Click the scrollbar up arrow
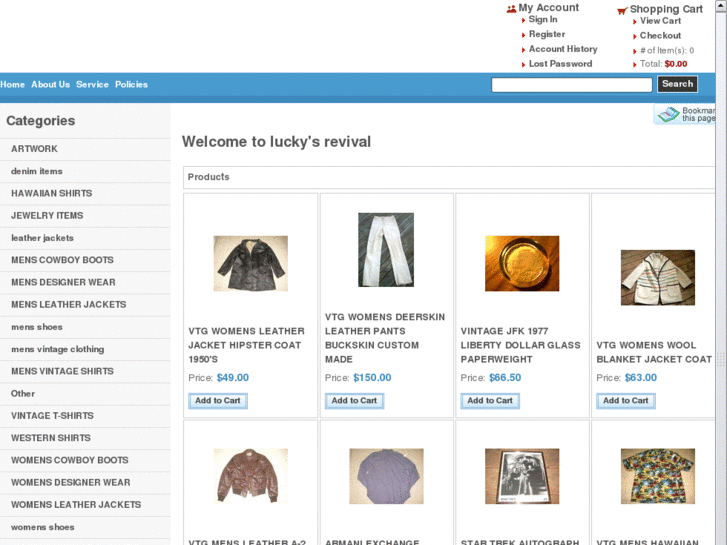Image resolution: width=727 pixels, height=545 pixels. [x=721, y=4]
